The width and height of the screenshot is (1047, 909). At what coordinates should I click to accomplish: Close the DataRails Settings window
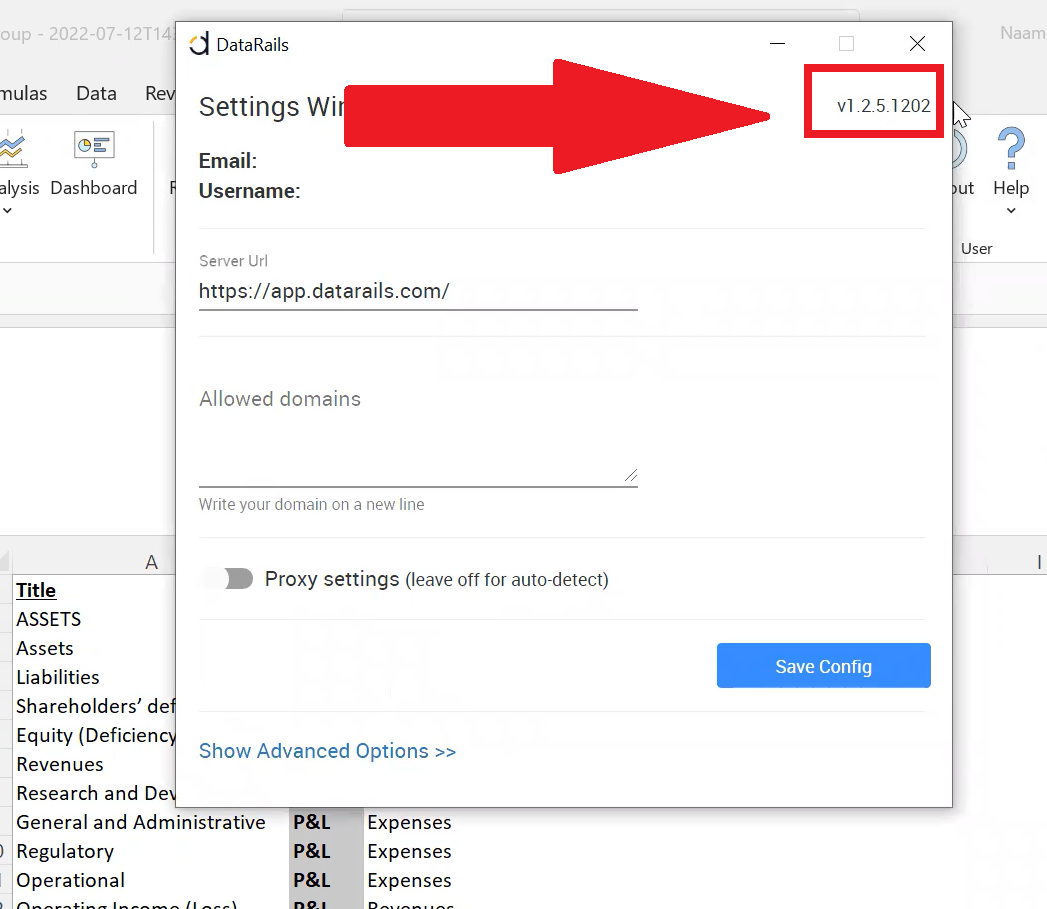point(917,44)
